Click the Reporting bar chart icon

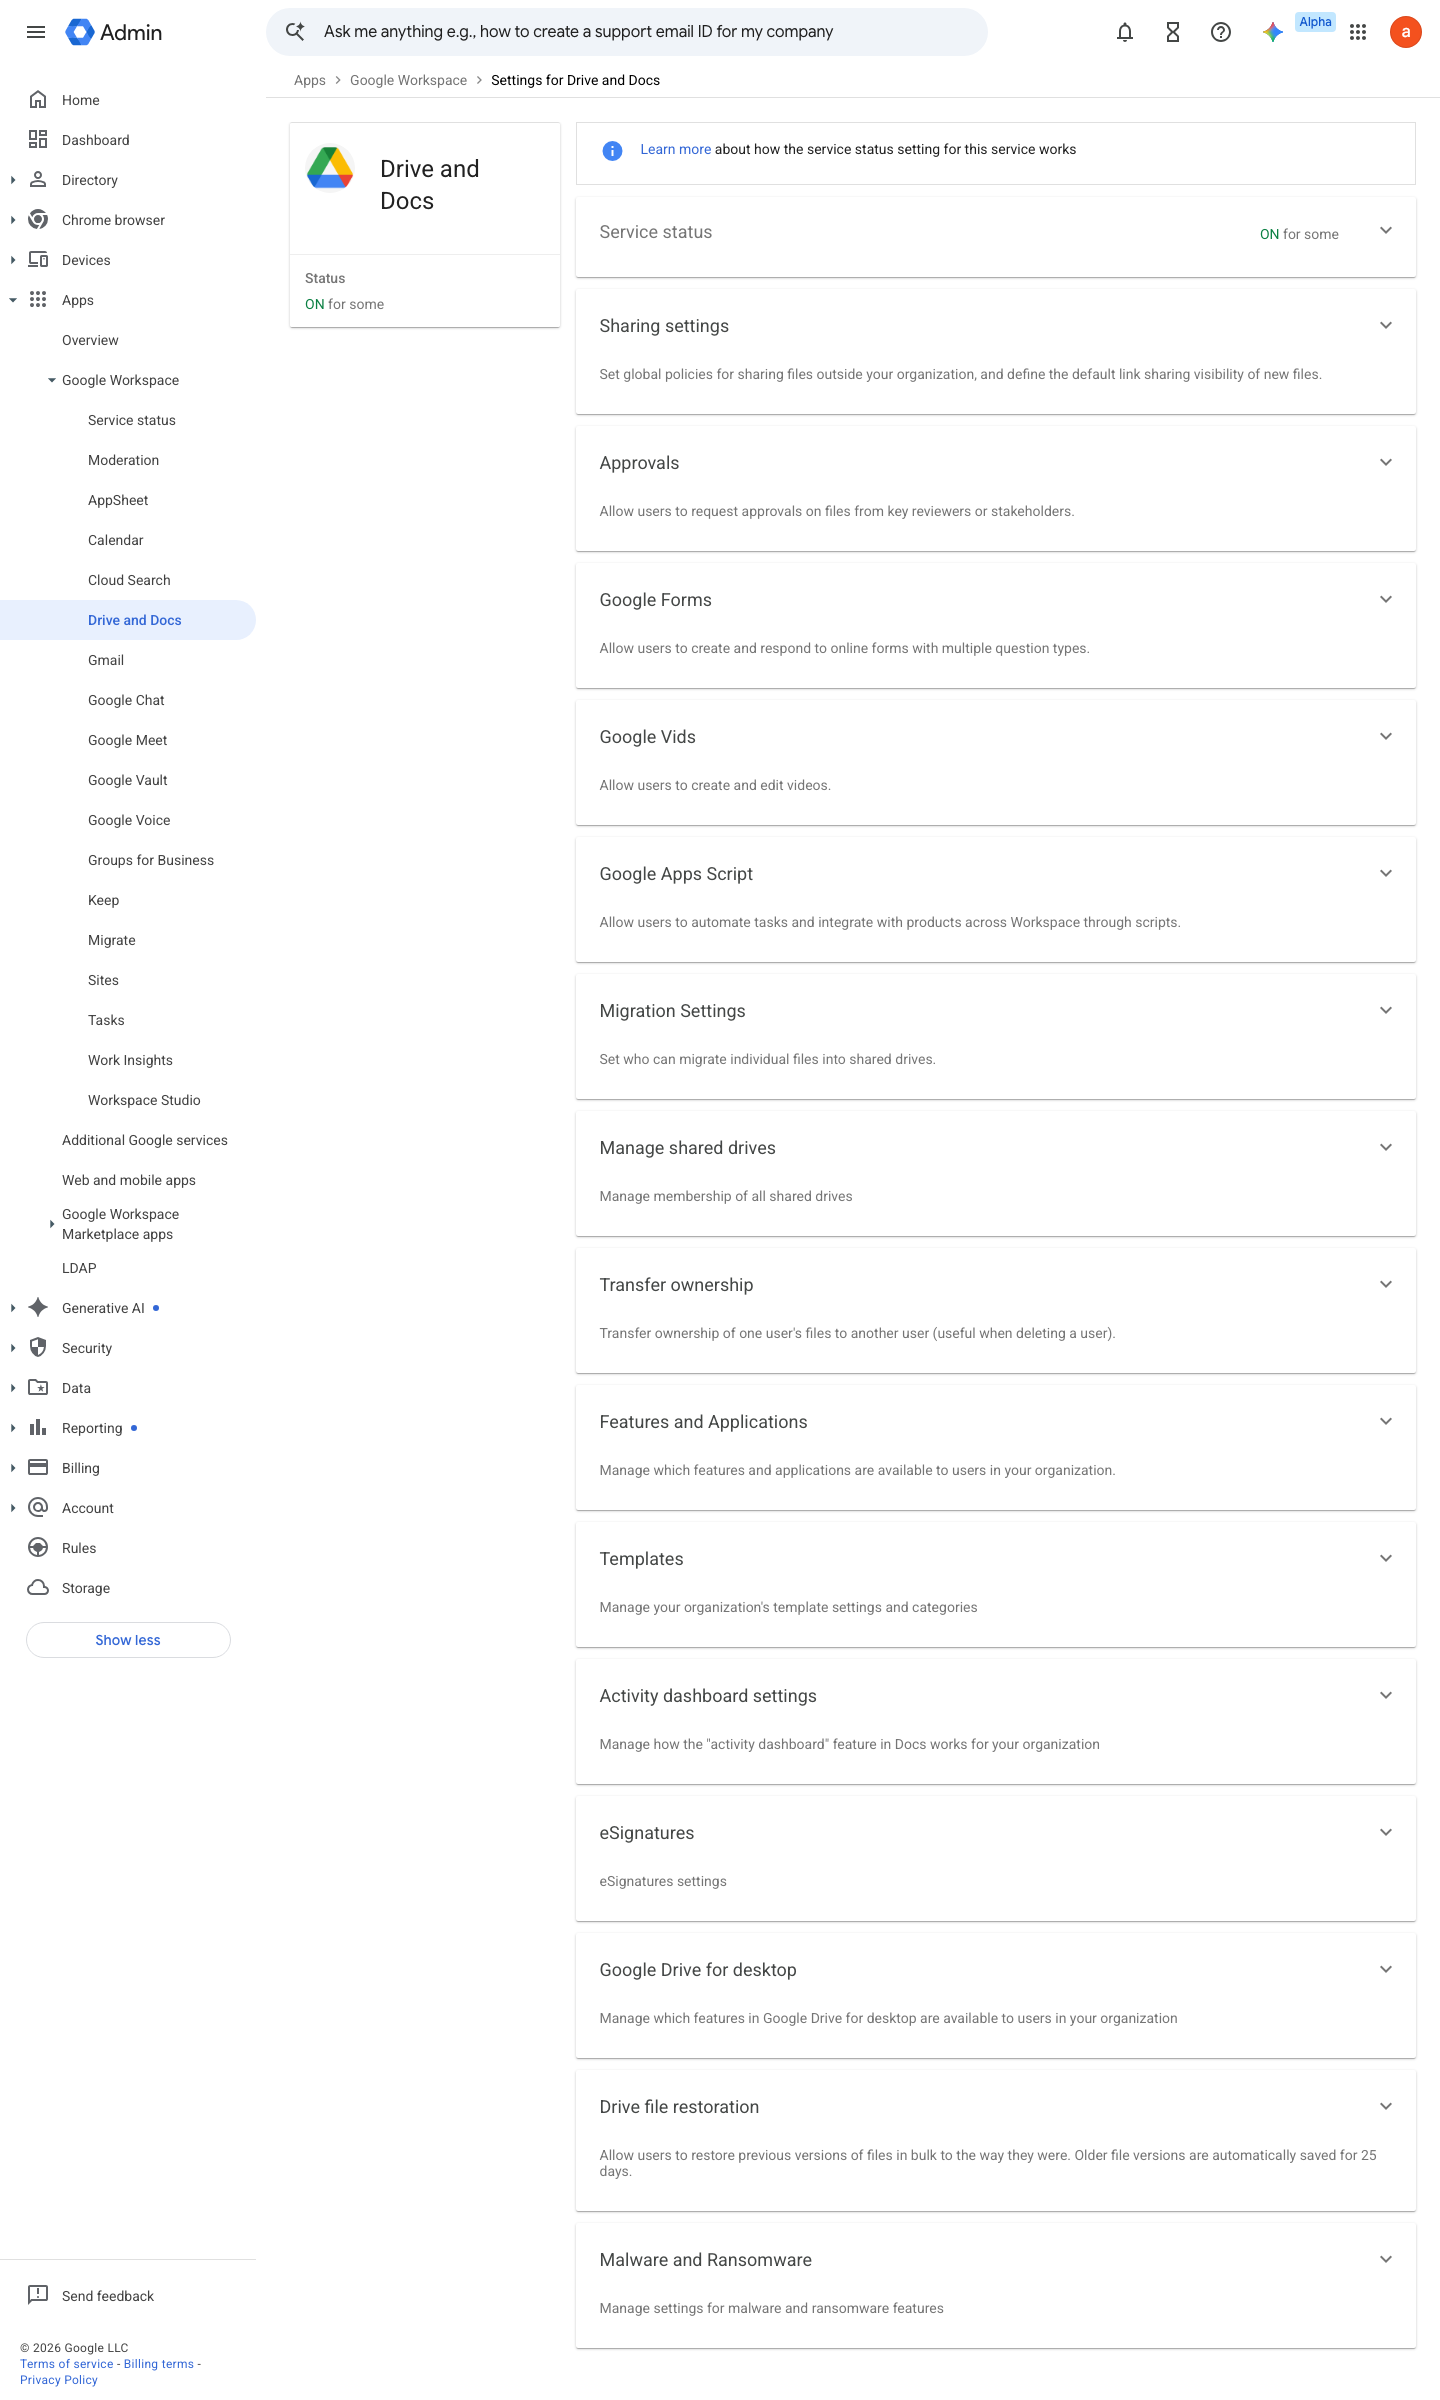pos(38,1428)
